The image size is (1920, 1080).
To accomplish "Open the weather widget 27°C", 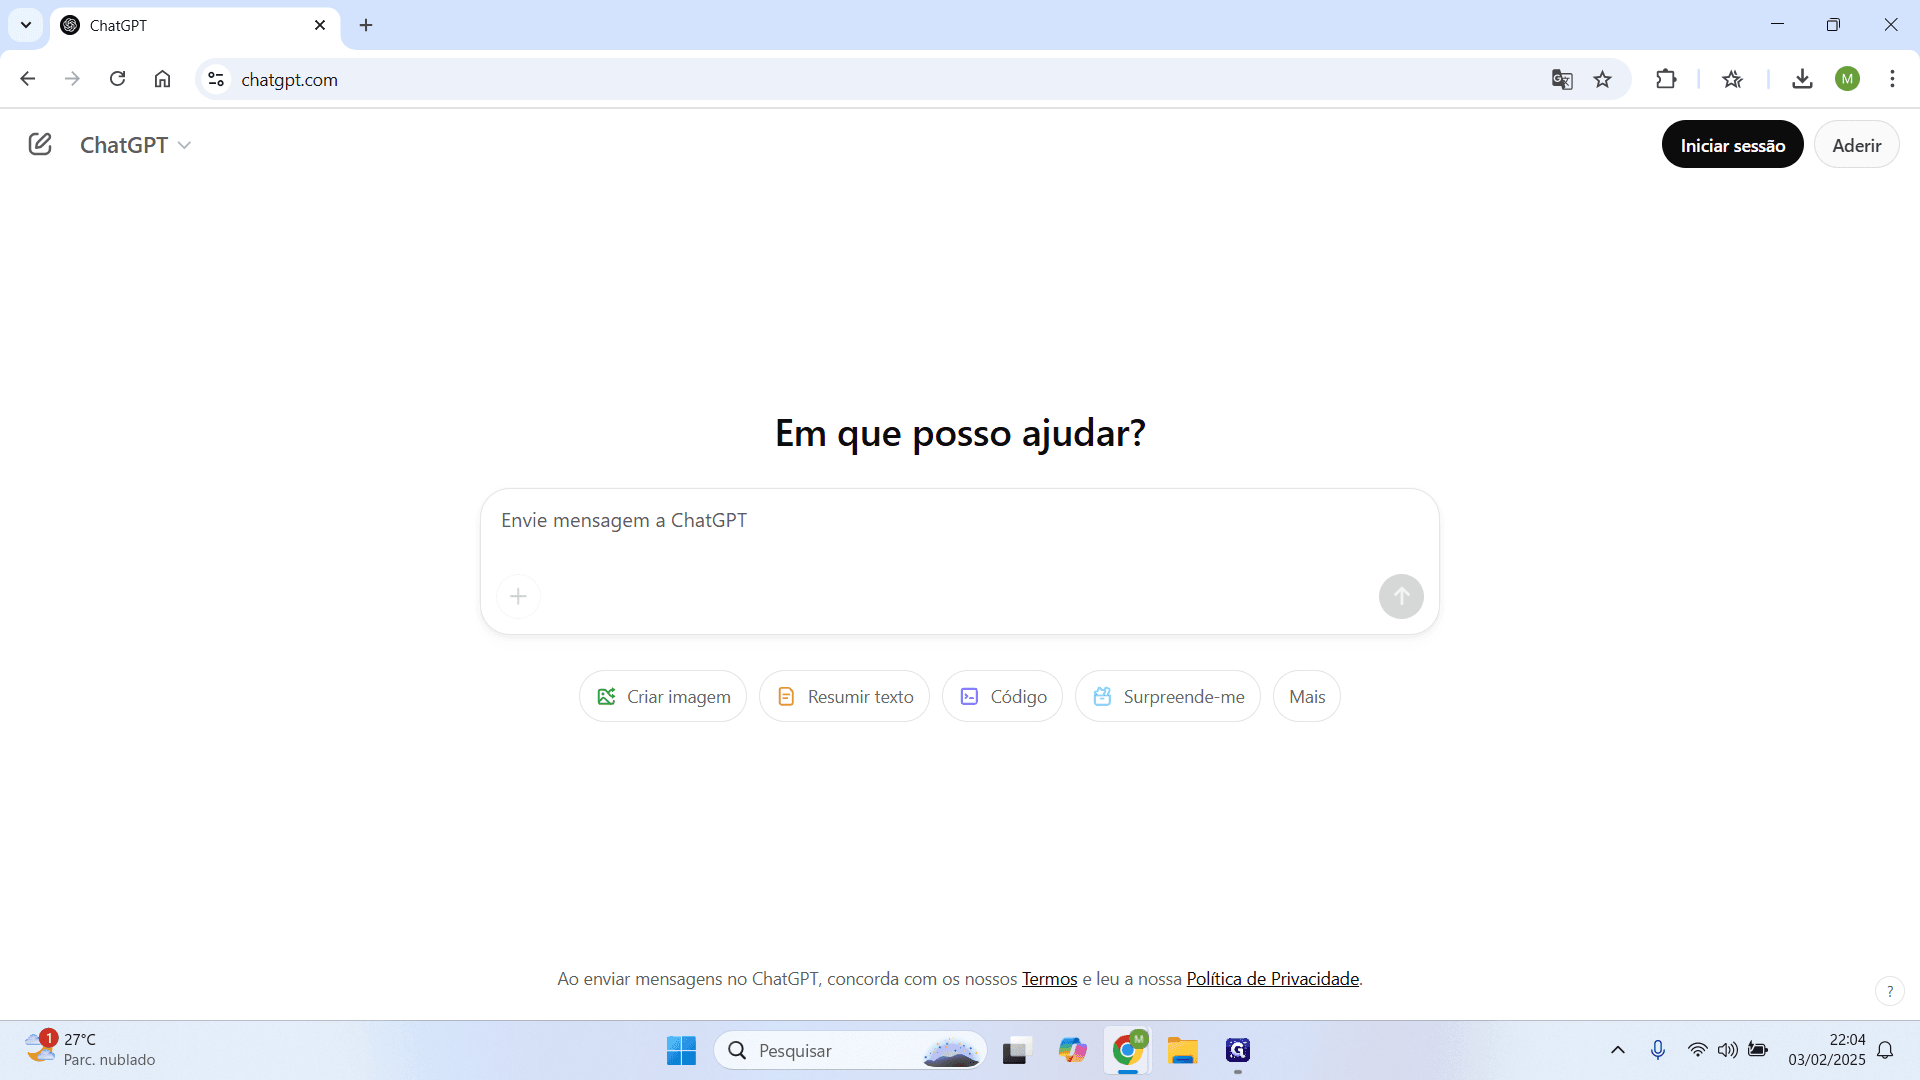I will [x=90, y=1050].
